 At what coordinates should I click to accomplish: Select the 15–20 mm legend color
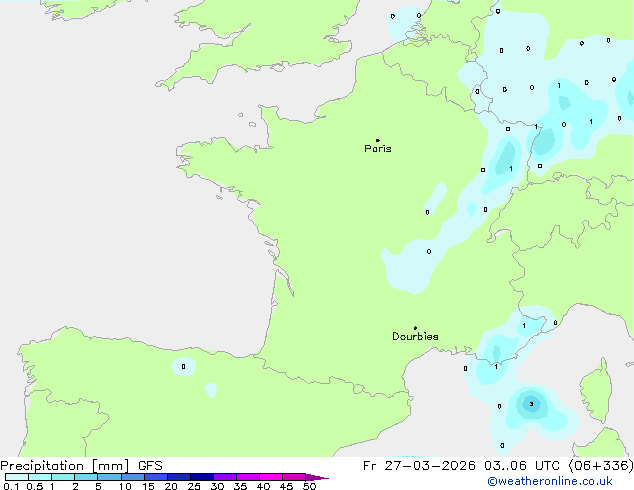click(x=156, y=477)
